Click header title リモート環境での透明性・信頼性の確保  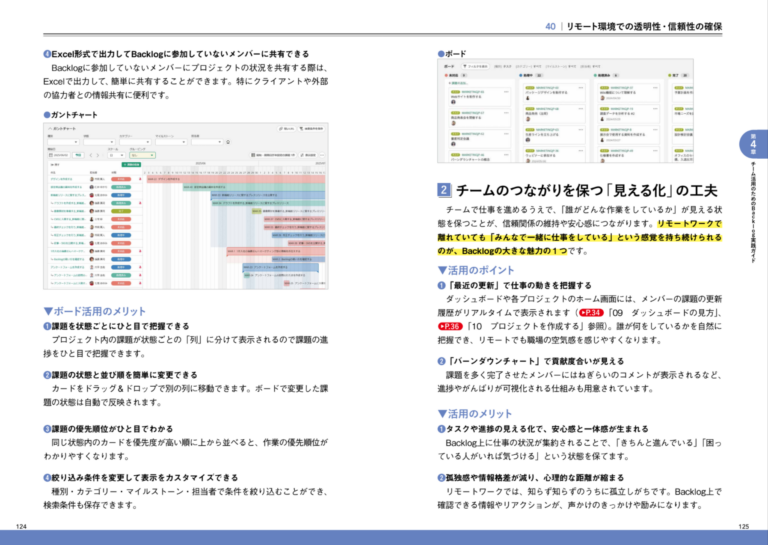pyautogui.click(x=644, y=26)
